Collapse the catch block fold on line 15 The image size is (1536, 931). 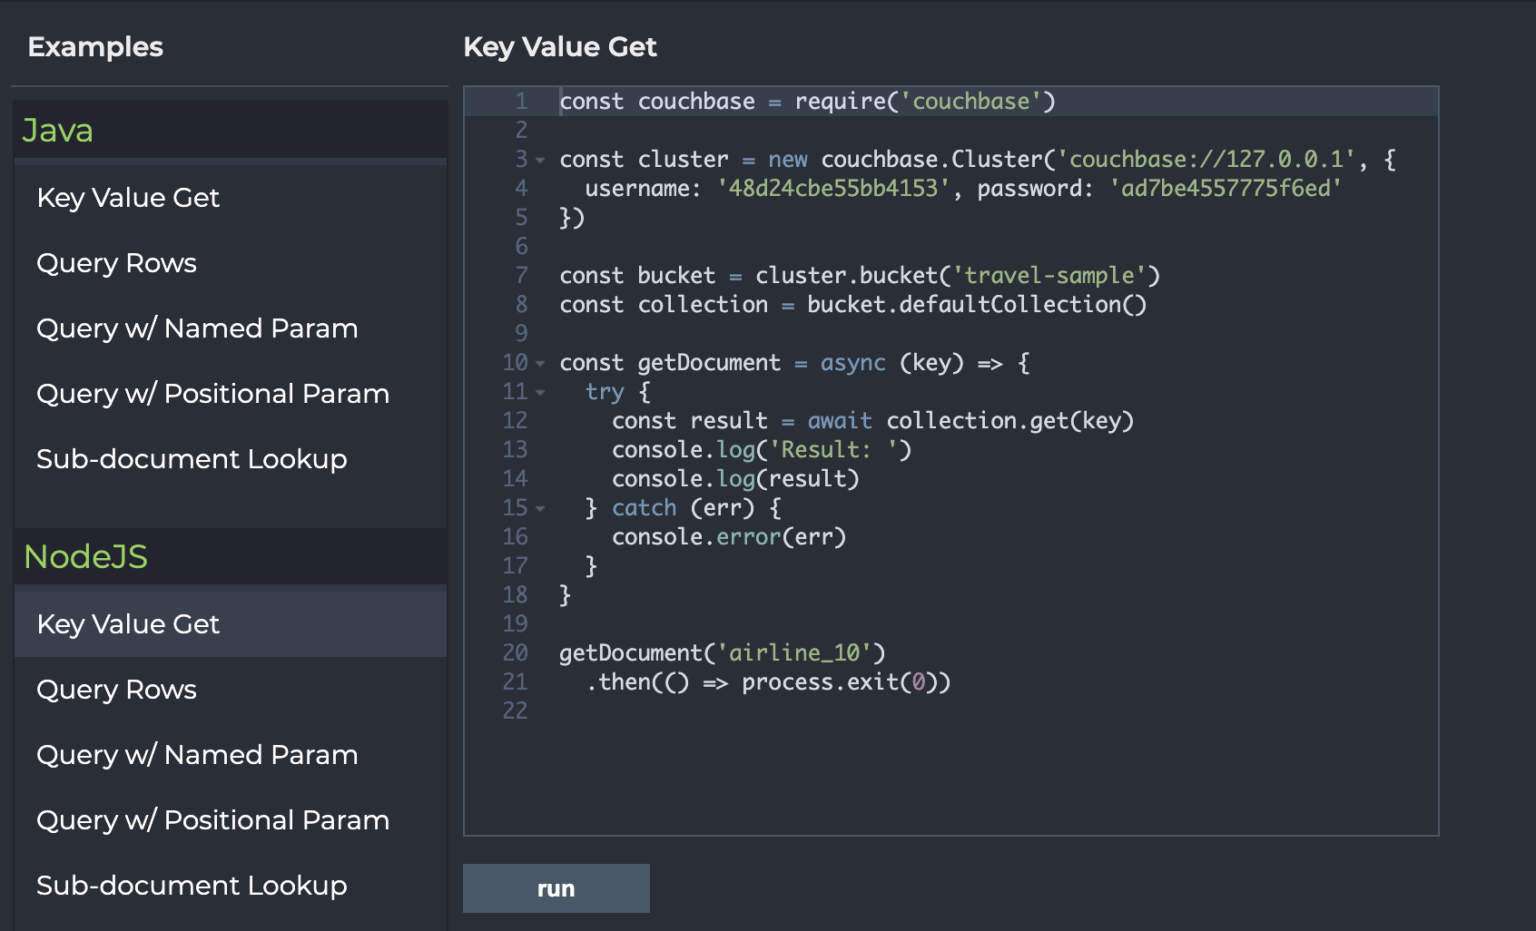539,508
